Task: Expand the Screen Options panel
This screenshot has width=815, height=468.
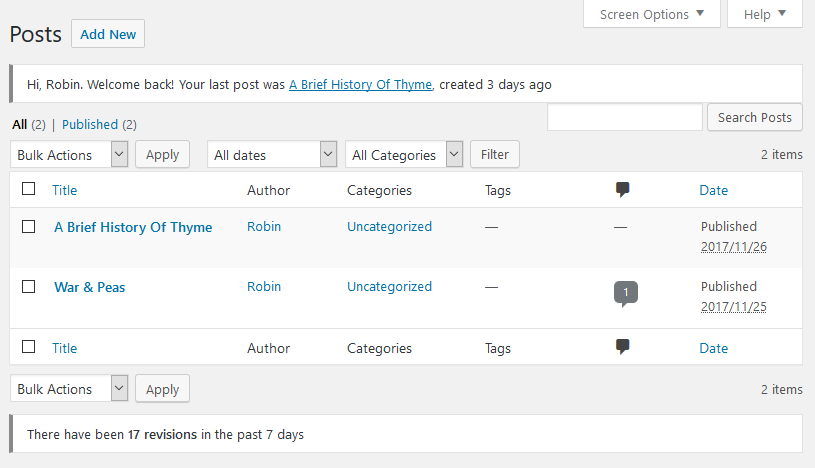Action: 651,14
